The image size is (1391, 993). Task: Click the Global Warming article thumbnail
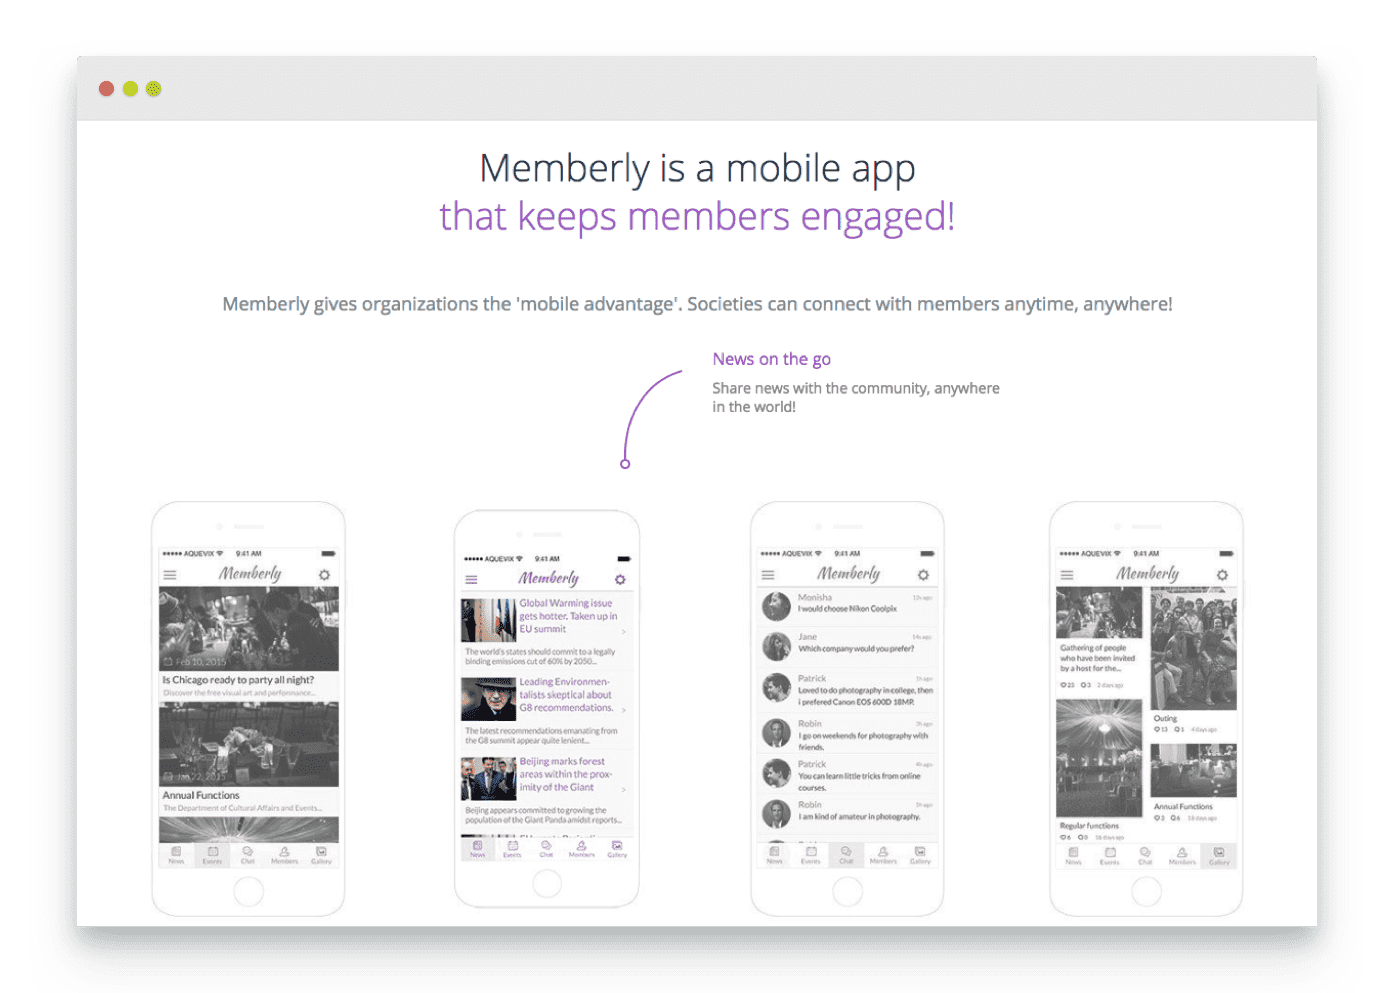click(488, 620)
